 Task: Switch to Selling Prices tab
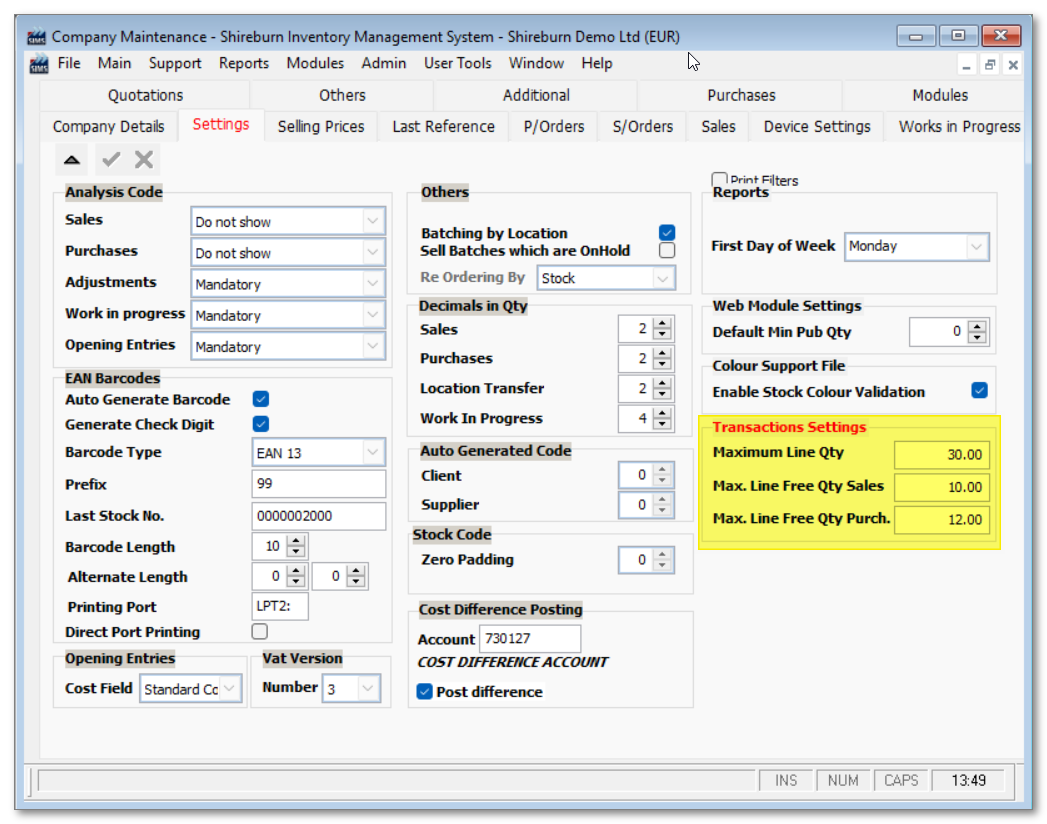[x=321, y=126]
